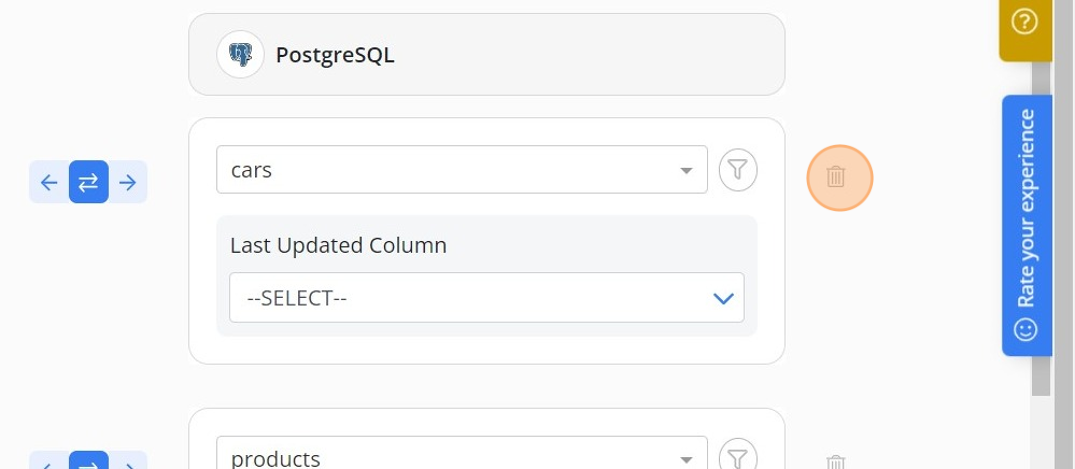The image size is (1075, 469).
Task: Open the Rate your experience panel
Action: pos(1026,225)
